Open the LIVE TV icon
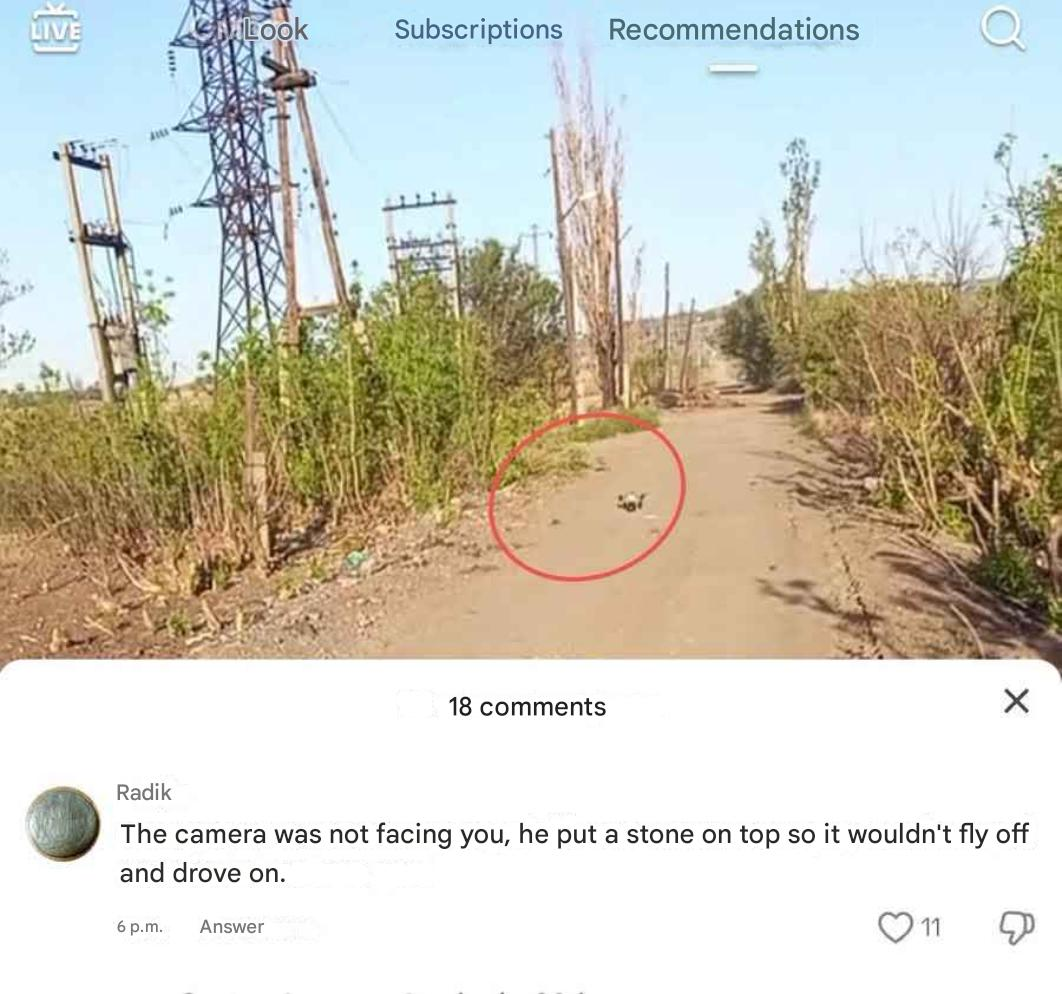Viewport: 1062px width, 994px height. (x=56, y=28)
